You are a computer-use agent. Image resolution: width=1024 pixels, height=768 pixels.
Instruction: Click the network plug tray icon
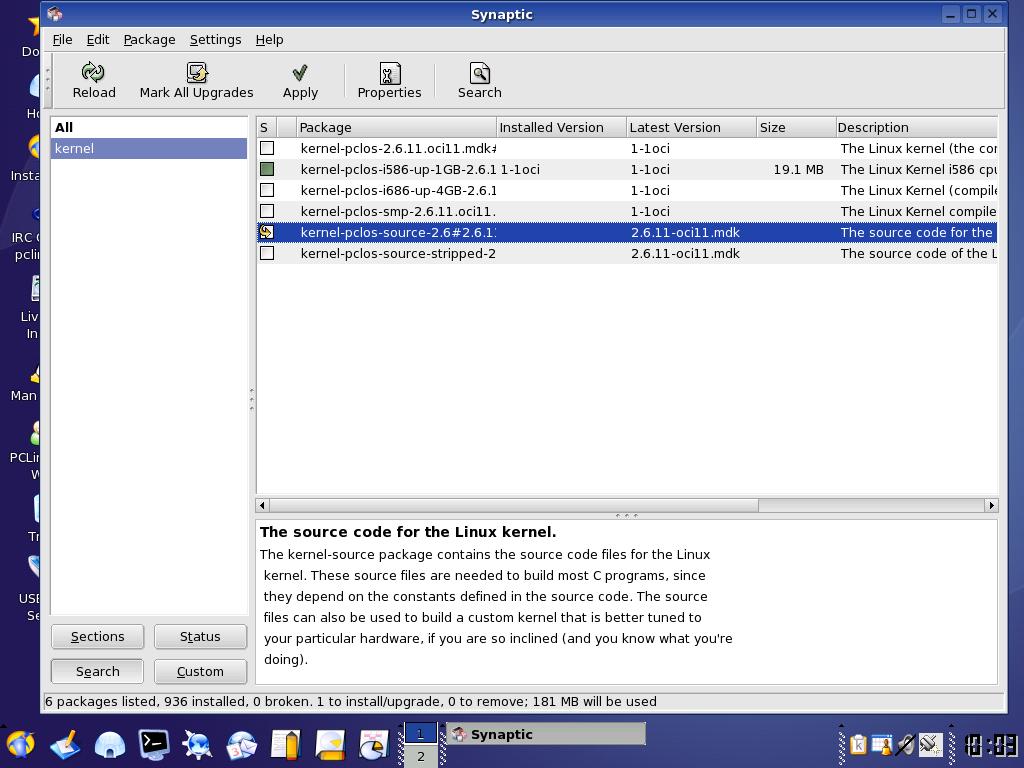(930, 744)
